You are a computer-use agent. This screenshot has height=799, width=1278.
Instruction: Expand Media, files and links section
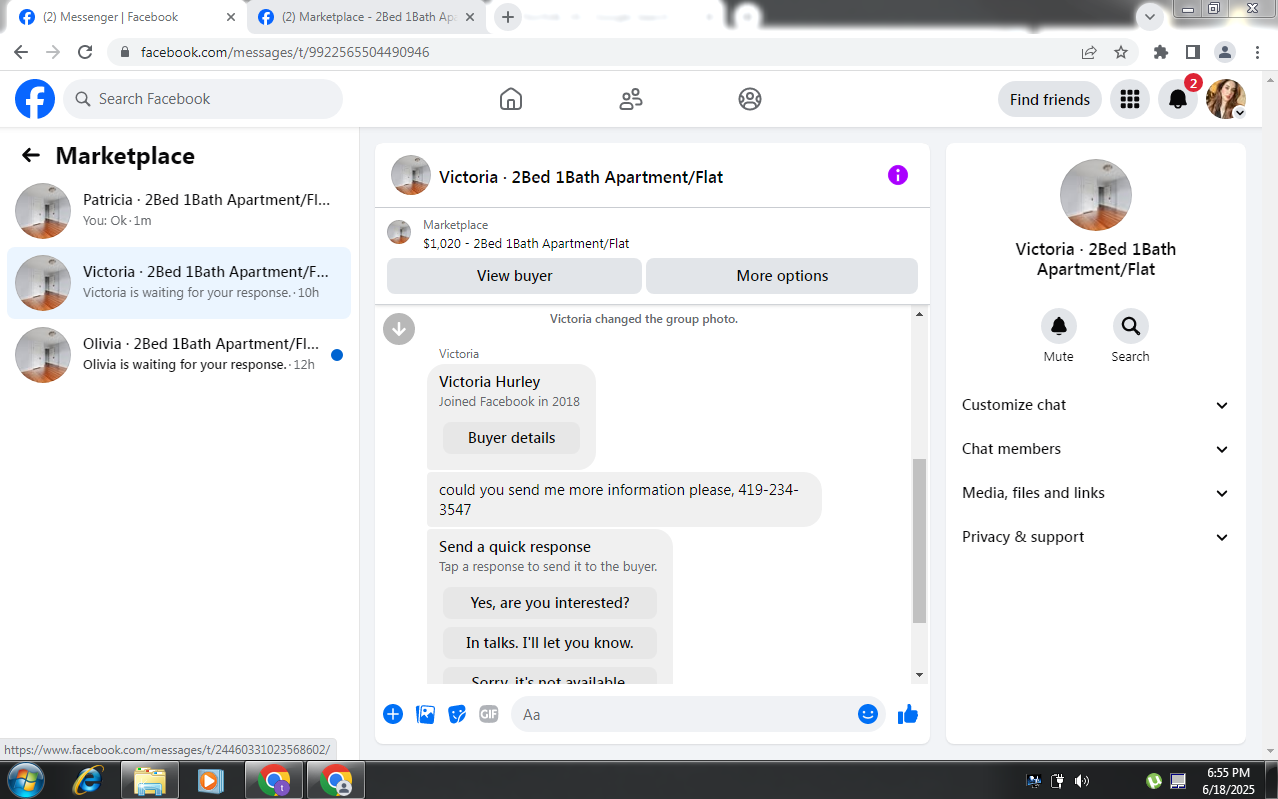1096,493
